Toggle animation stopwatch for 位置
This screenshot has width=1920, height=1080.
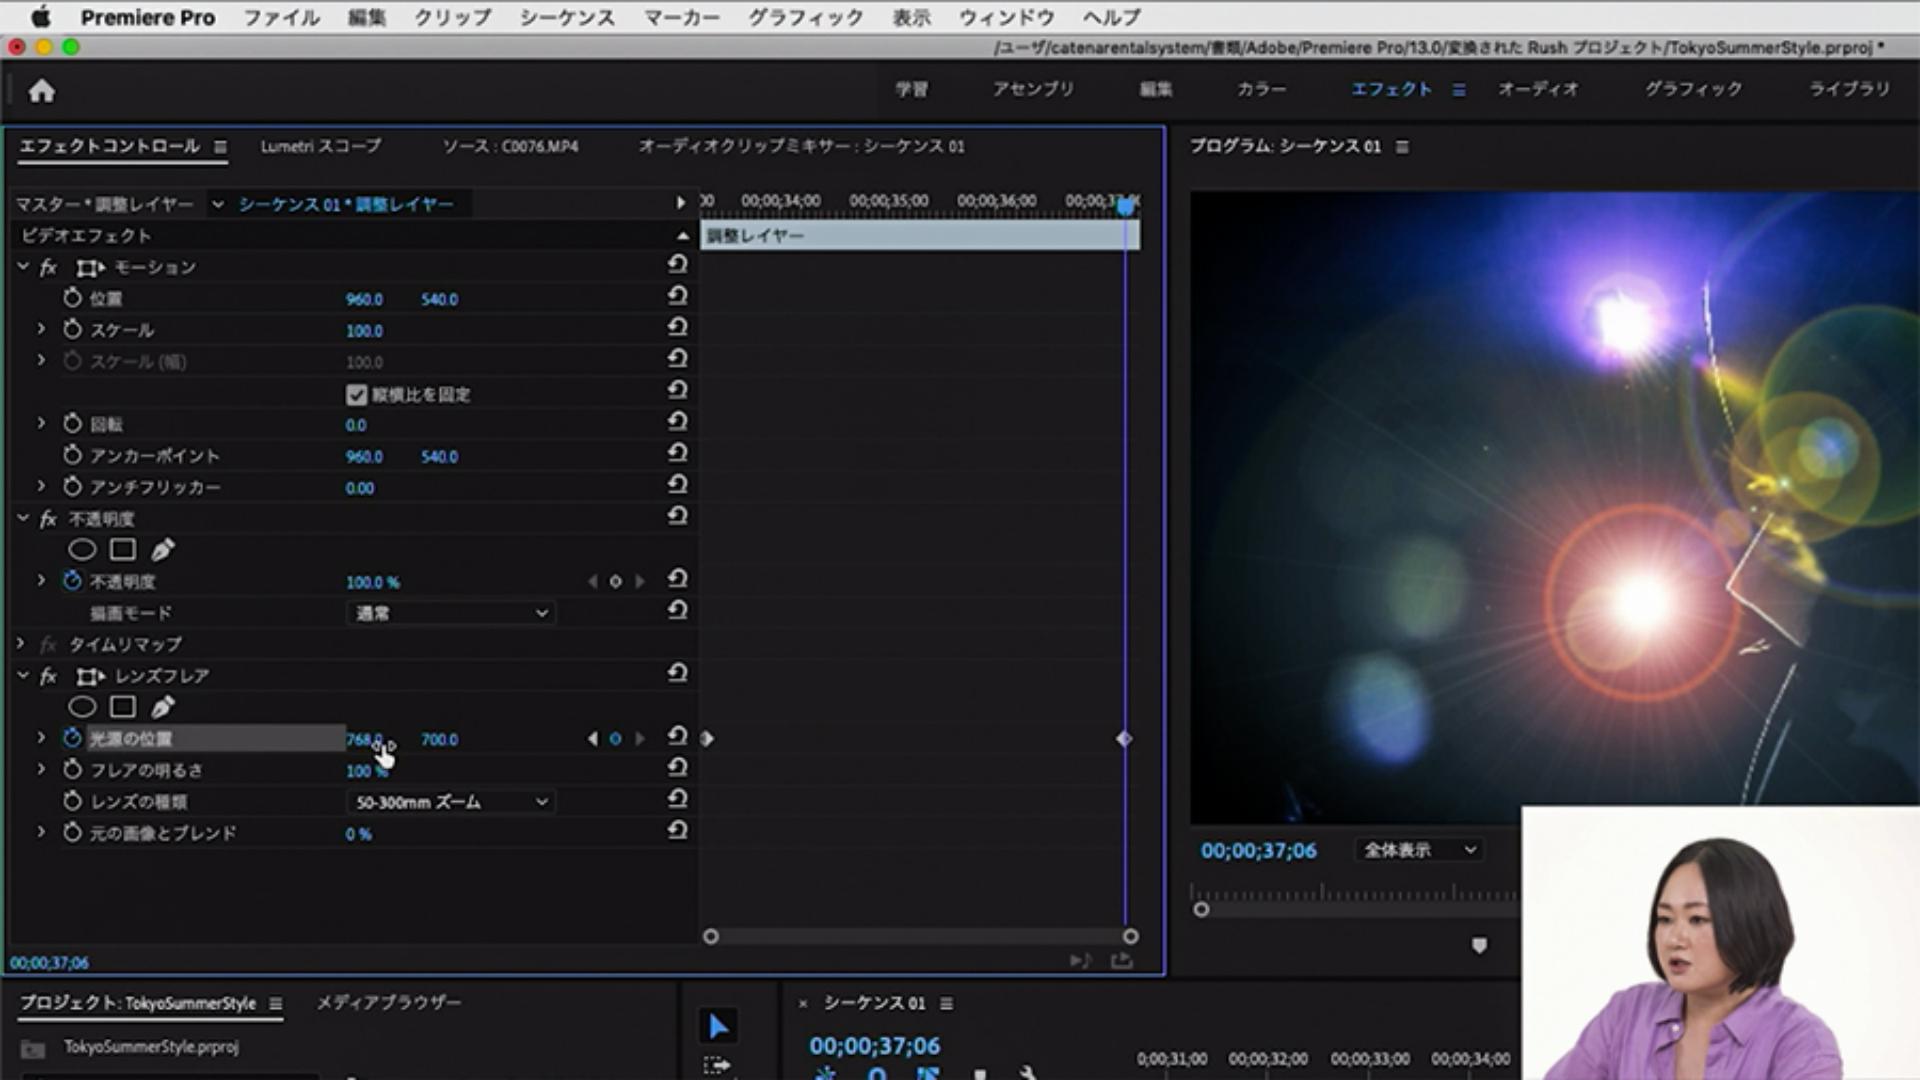tap(72, 298)
